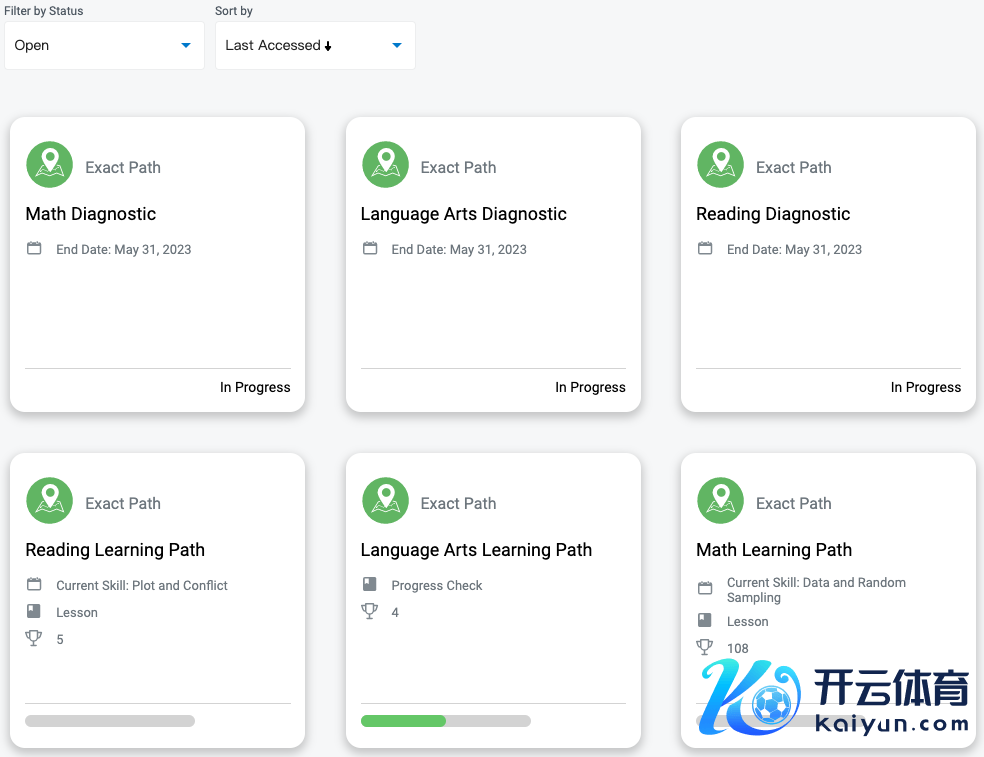Screen dimensions: 984x757
Task: Click the Reading Learning Path progress bar
Action: pos(110,721)
